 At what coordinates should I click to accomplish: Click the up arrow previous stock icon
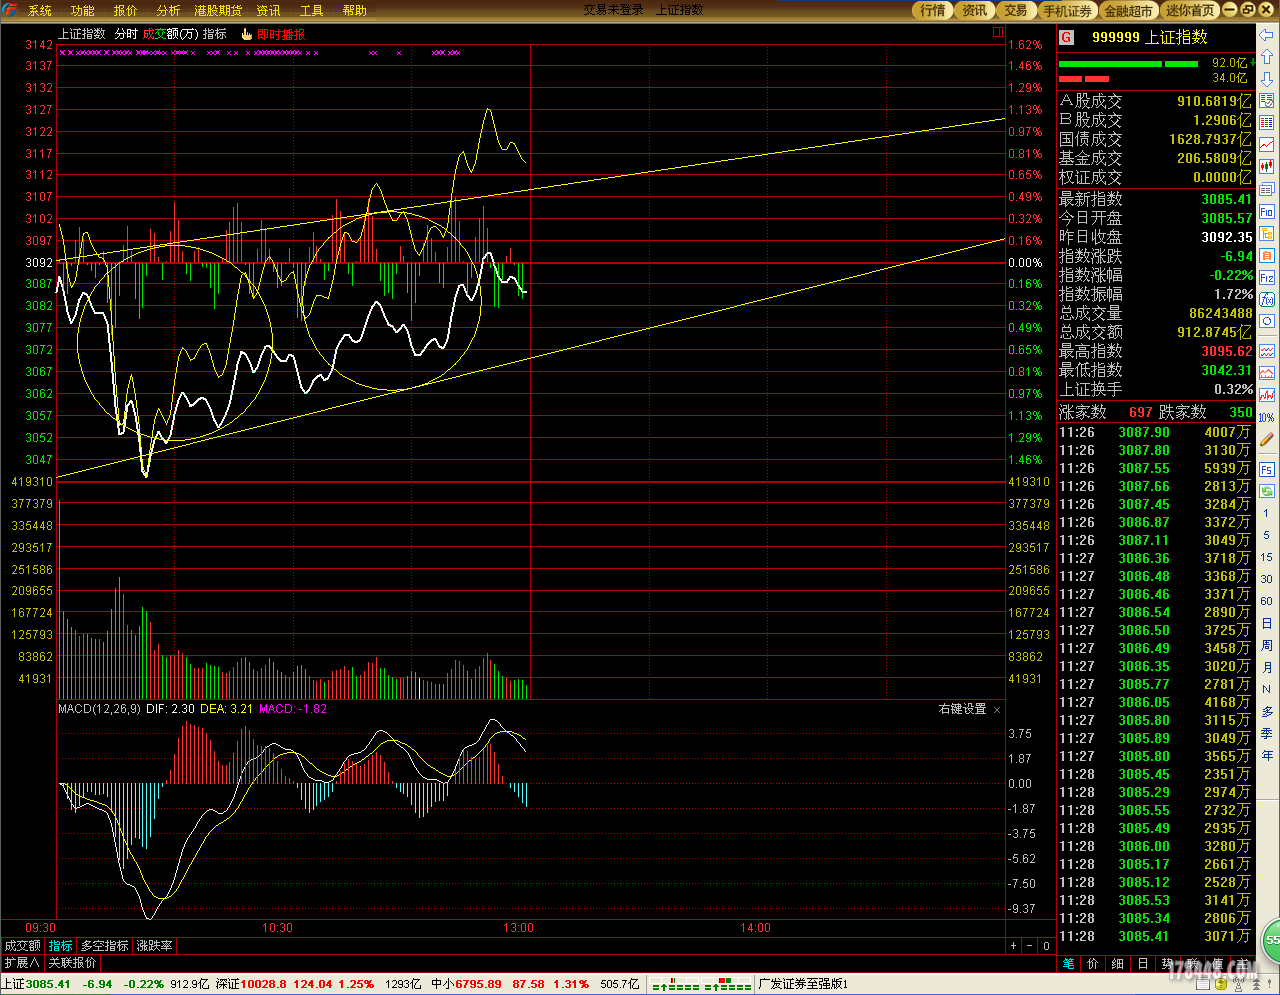(1266, 57)
